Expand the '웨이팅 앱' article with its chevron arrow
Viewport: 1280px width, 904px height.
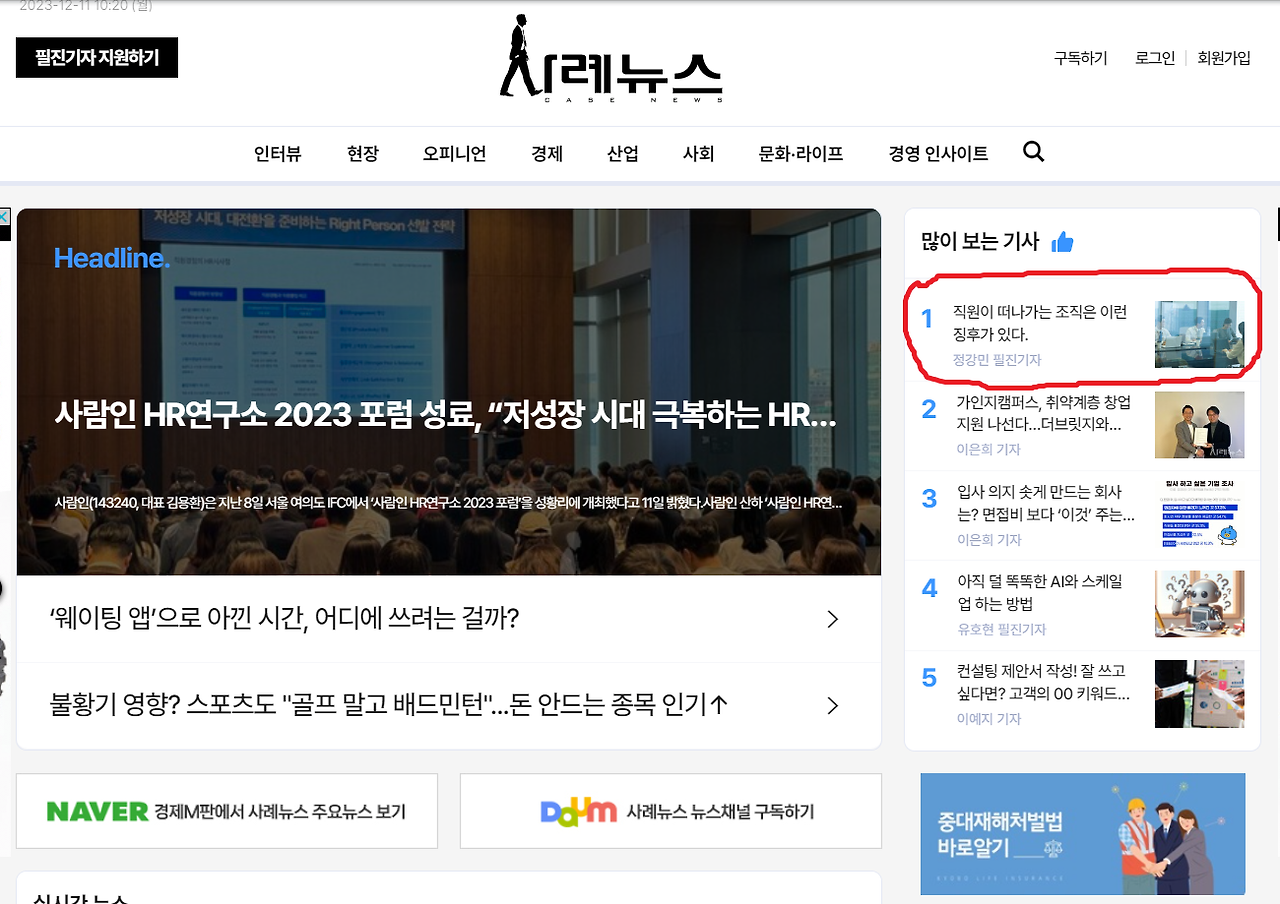coord(831,619)
